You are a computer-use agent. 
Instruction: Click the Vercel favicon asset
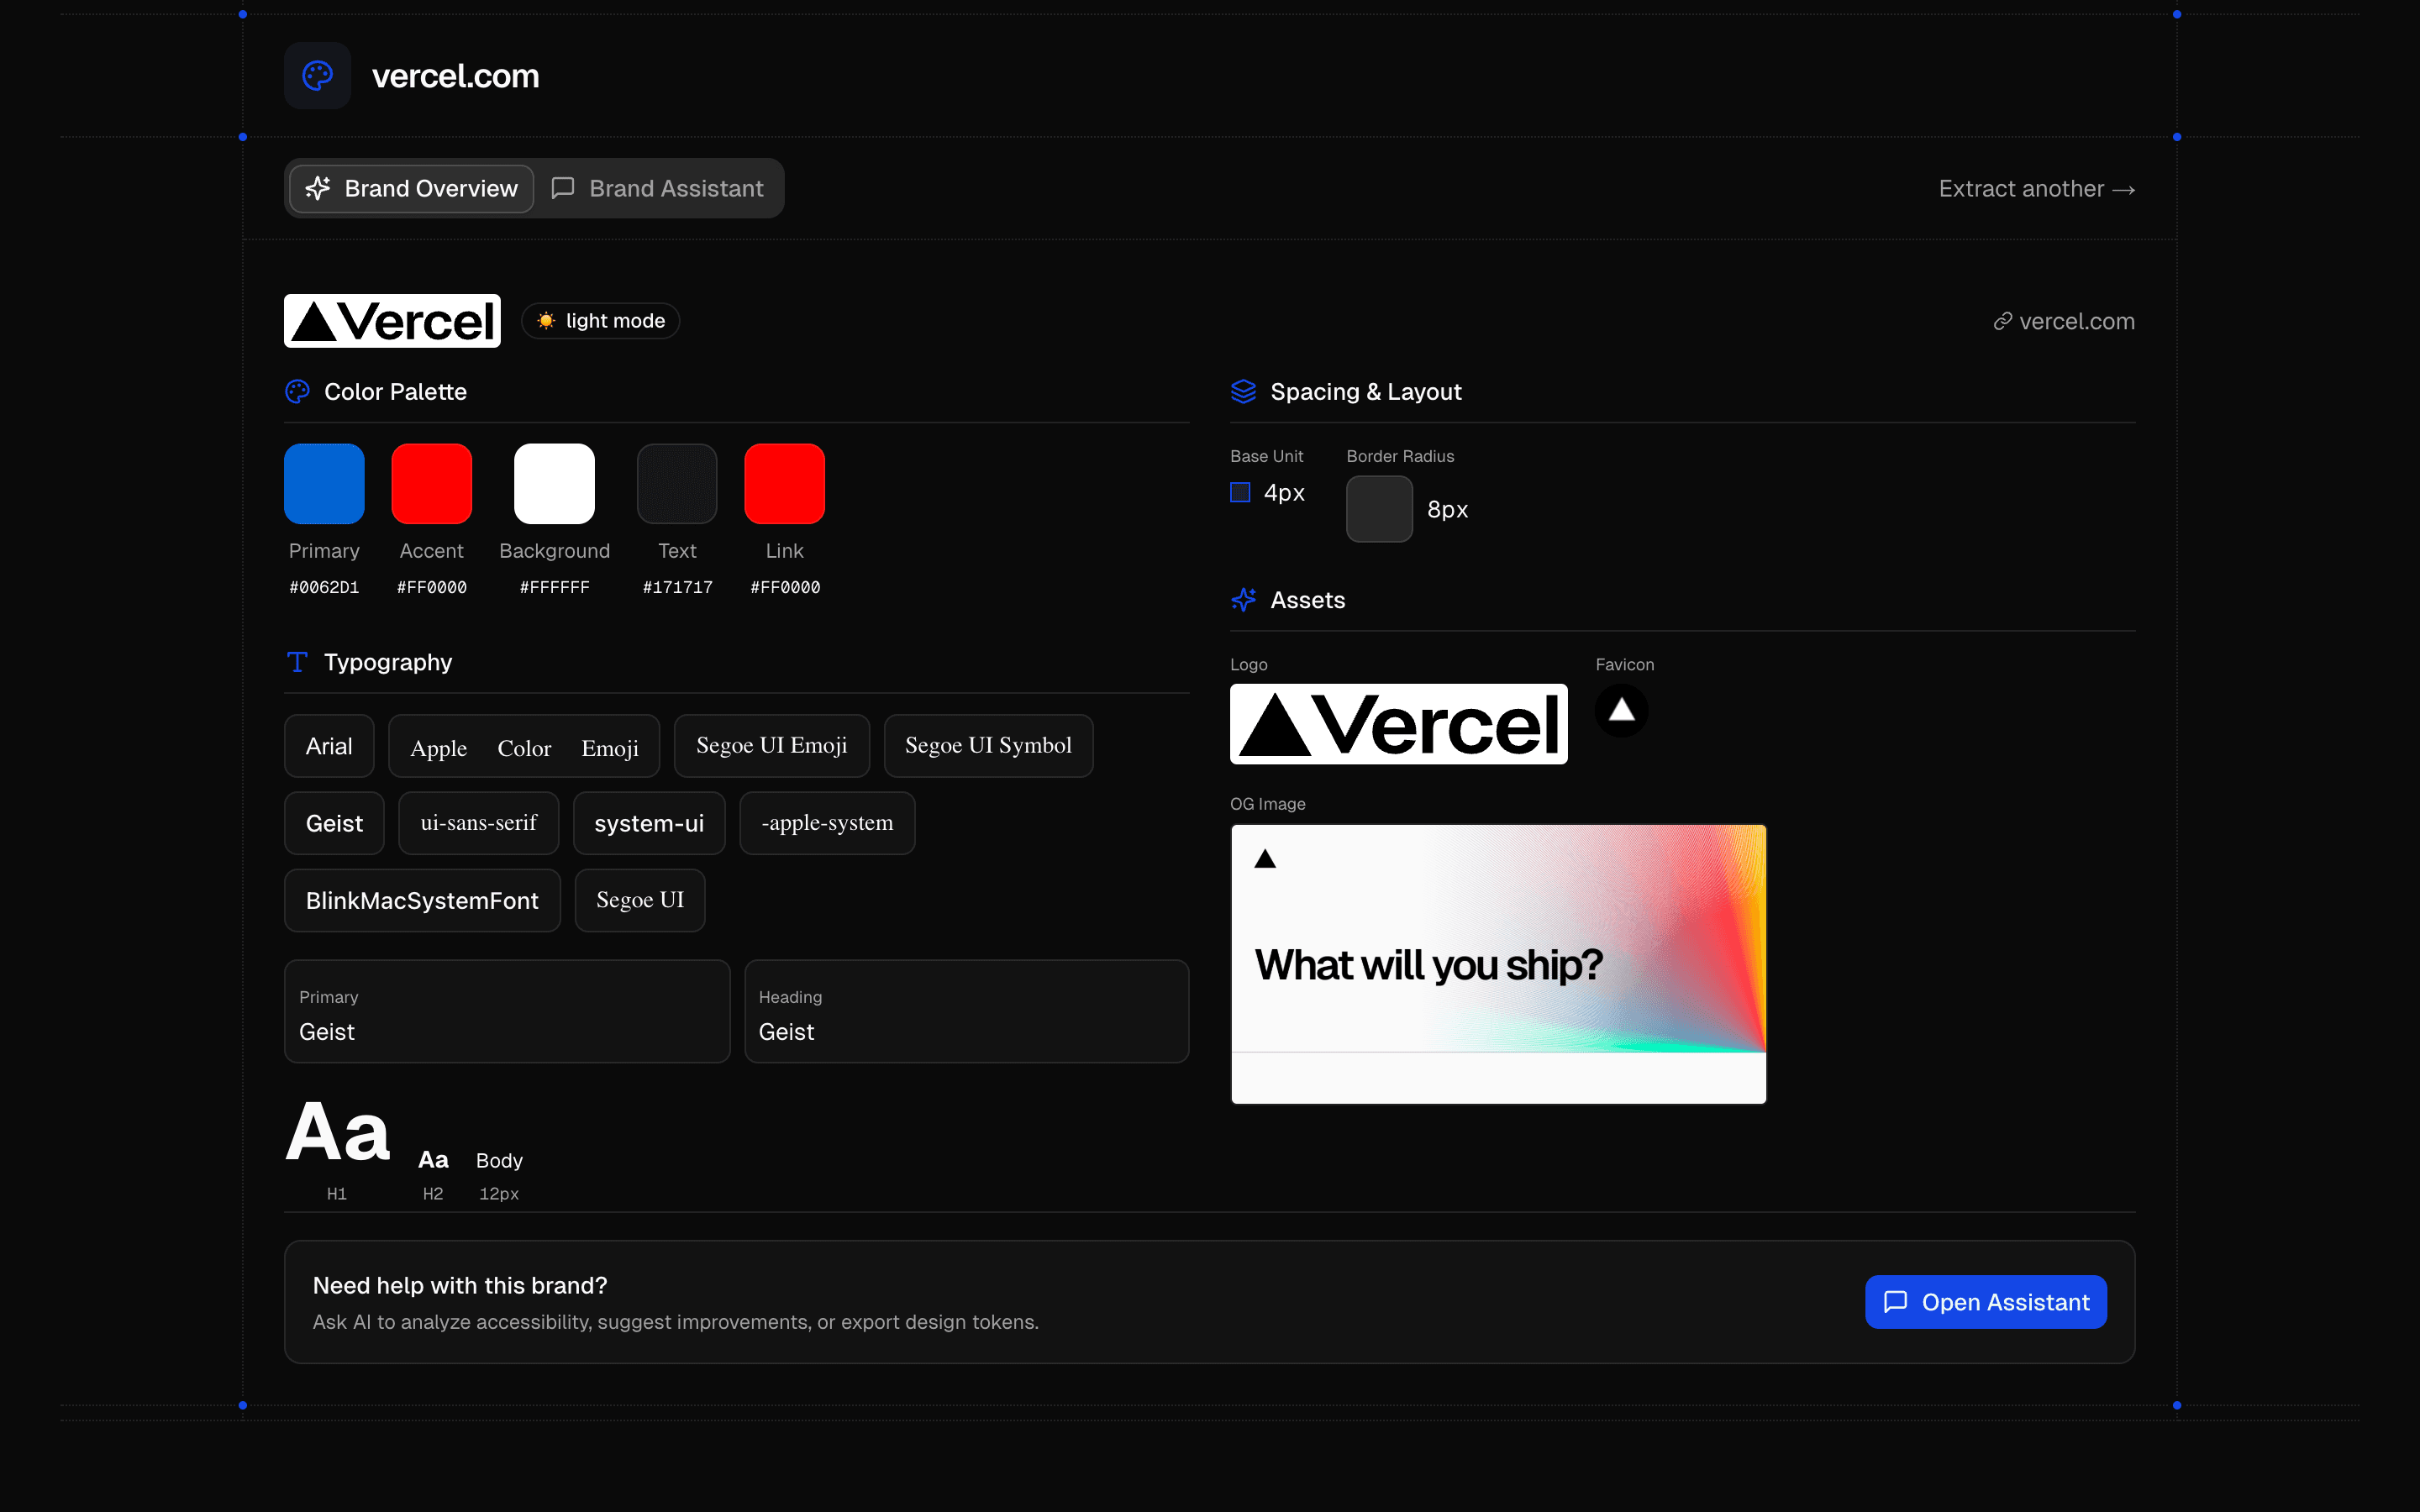pos(1621,709)
